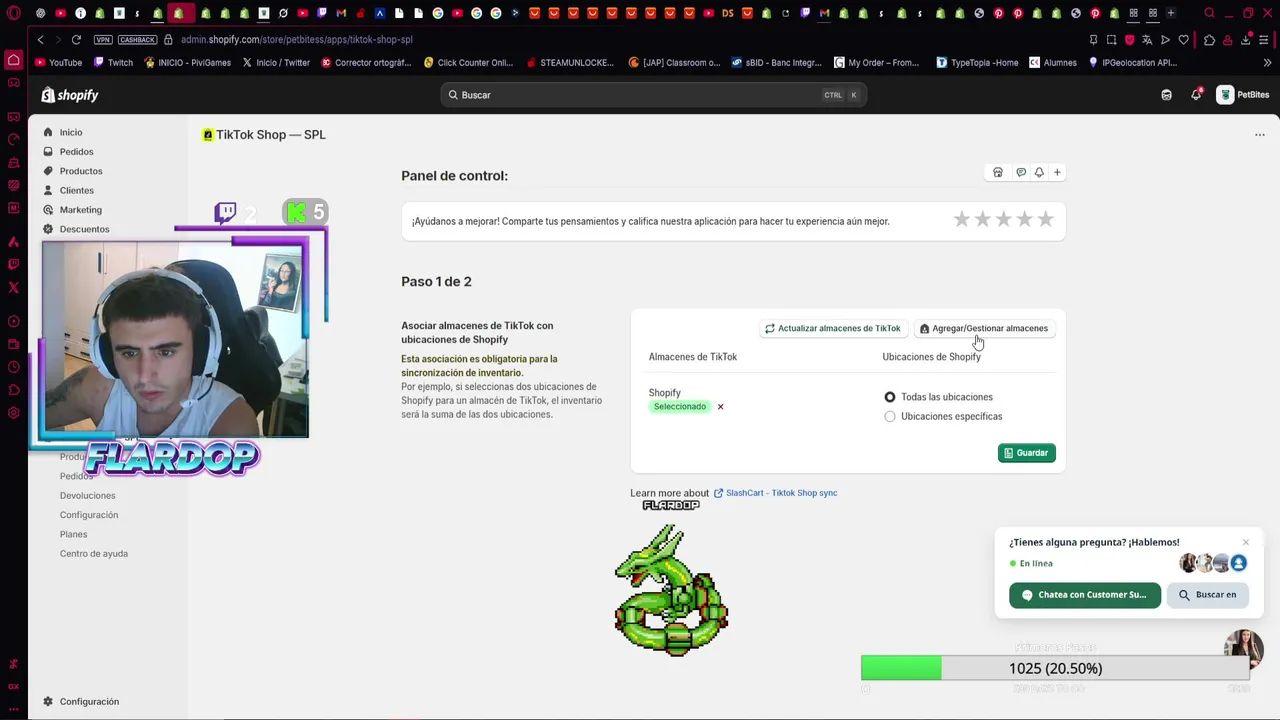Click the chat bubble icon in Panel de control
The image size is (1280, 720).
click(1020, 172)
